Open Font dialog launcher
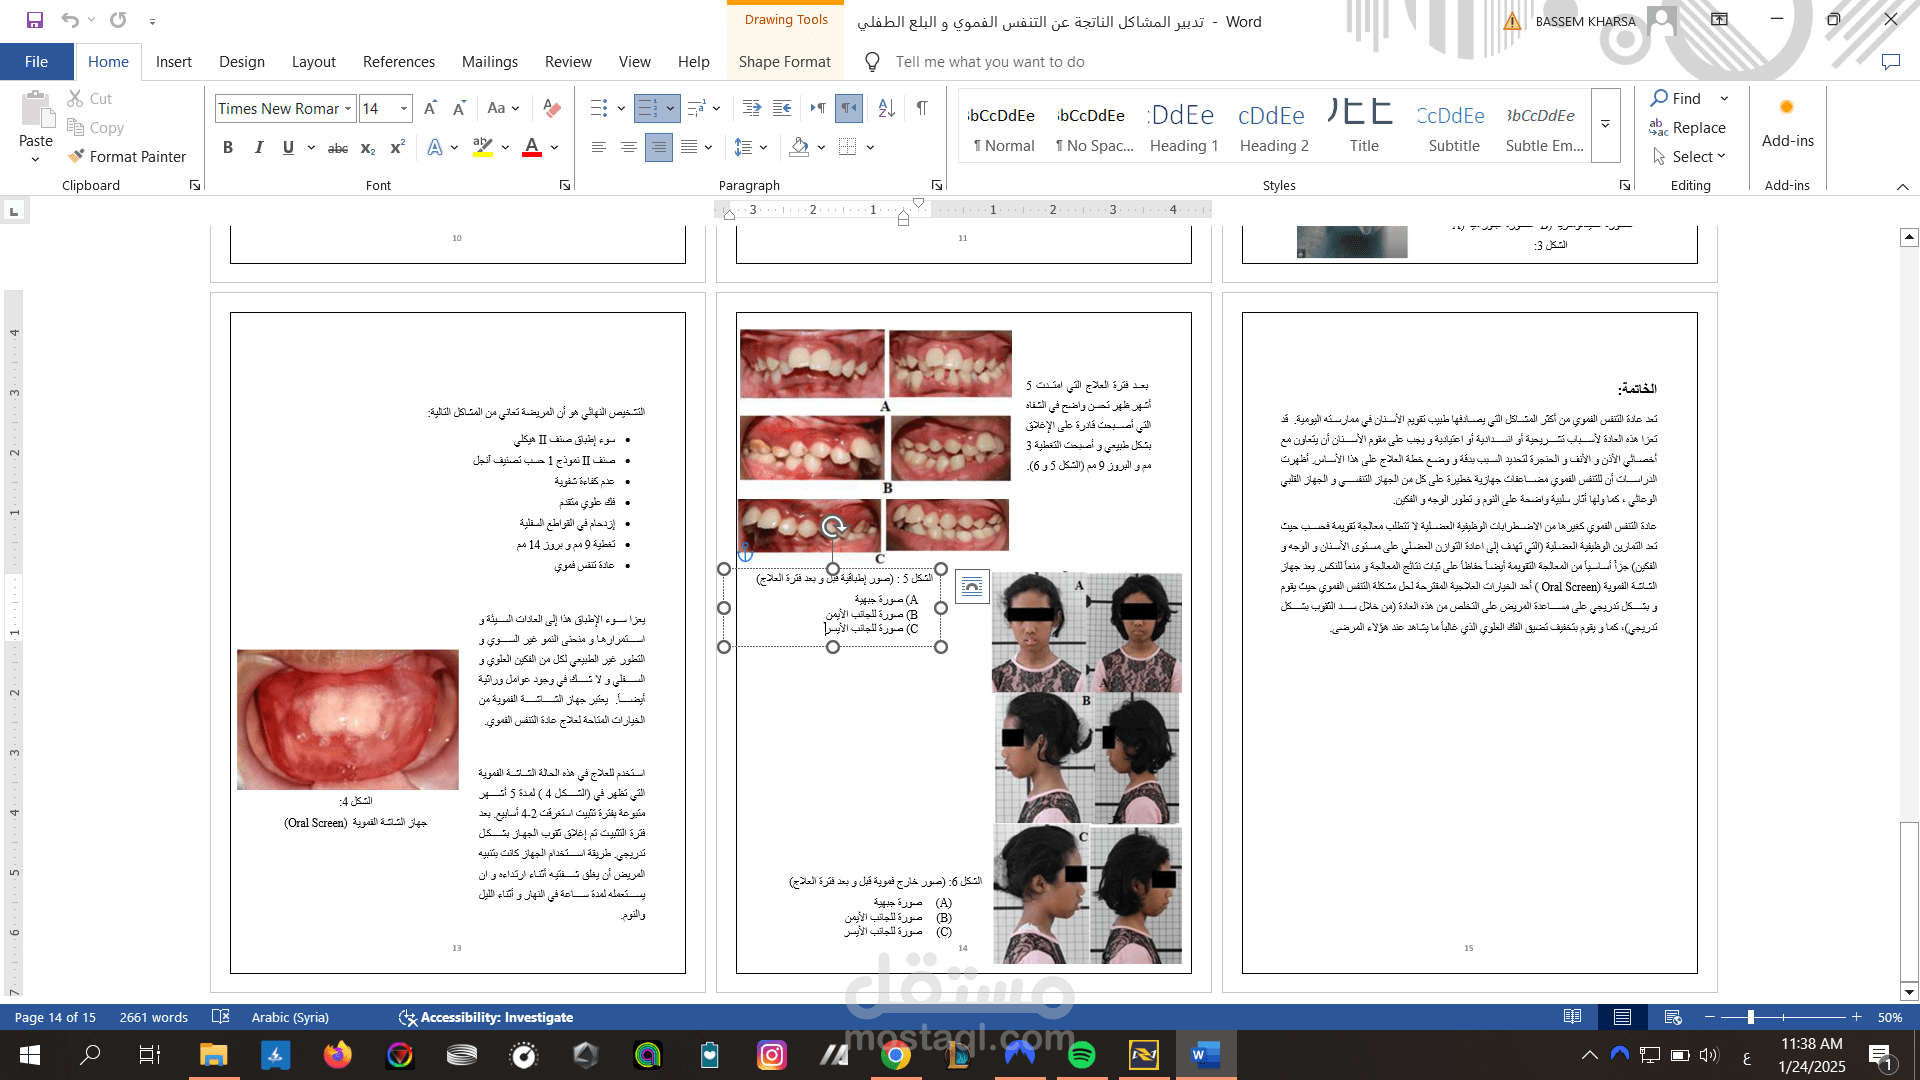Image resolution: width=1920 pixels, height=1080 pixels. coord(565,185)
